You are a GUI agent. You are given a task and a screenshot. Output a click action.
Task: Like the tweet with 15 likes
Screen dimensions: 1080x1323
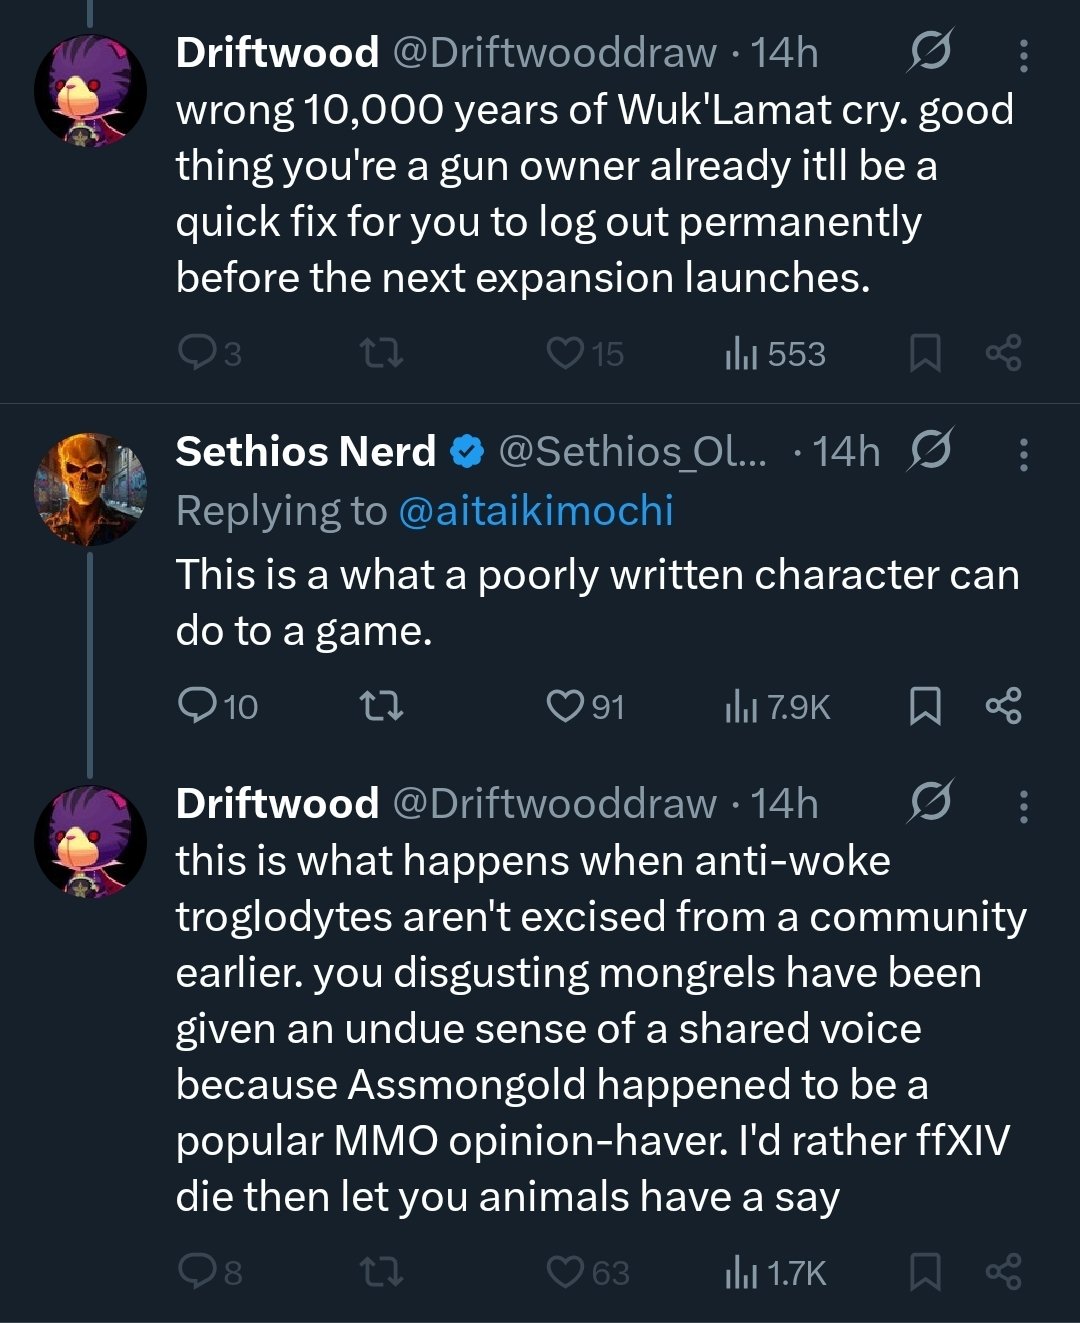pyautogui.click(x=565, y=353)
